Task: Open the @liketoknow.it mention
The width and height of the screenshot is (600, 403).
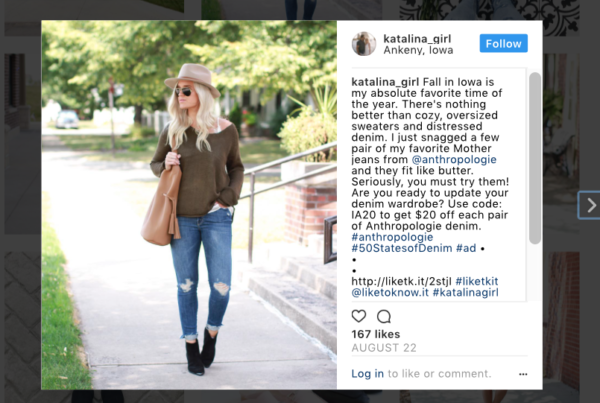Action: (390, 292)
